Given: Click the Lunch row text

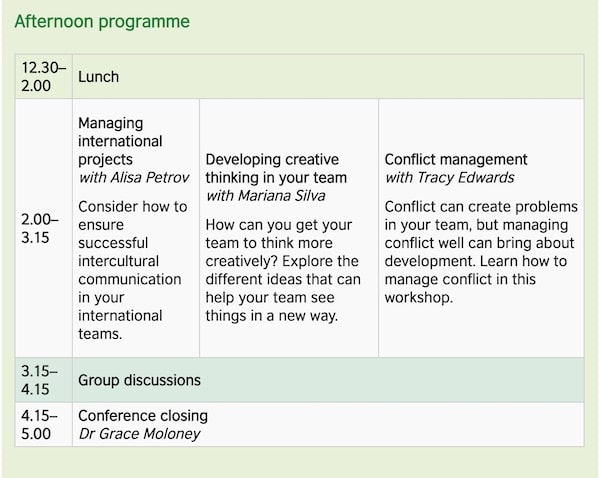Looking at the screenshot, I should 98,77.
